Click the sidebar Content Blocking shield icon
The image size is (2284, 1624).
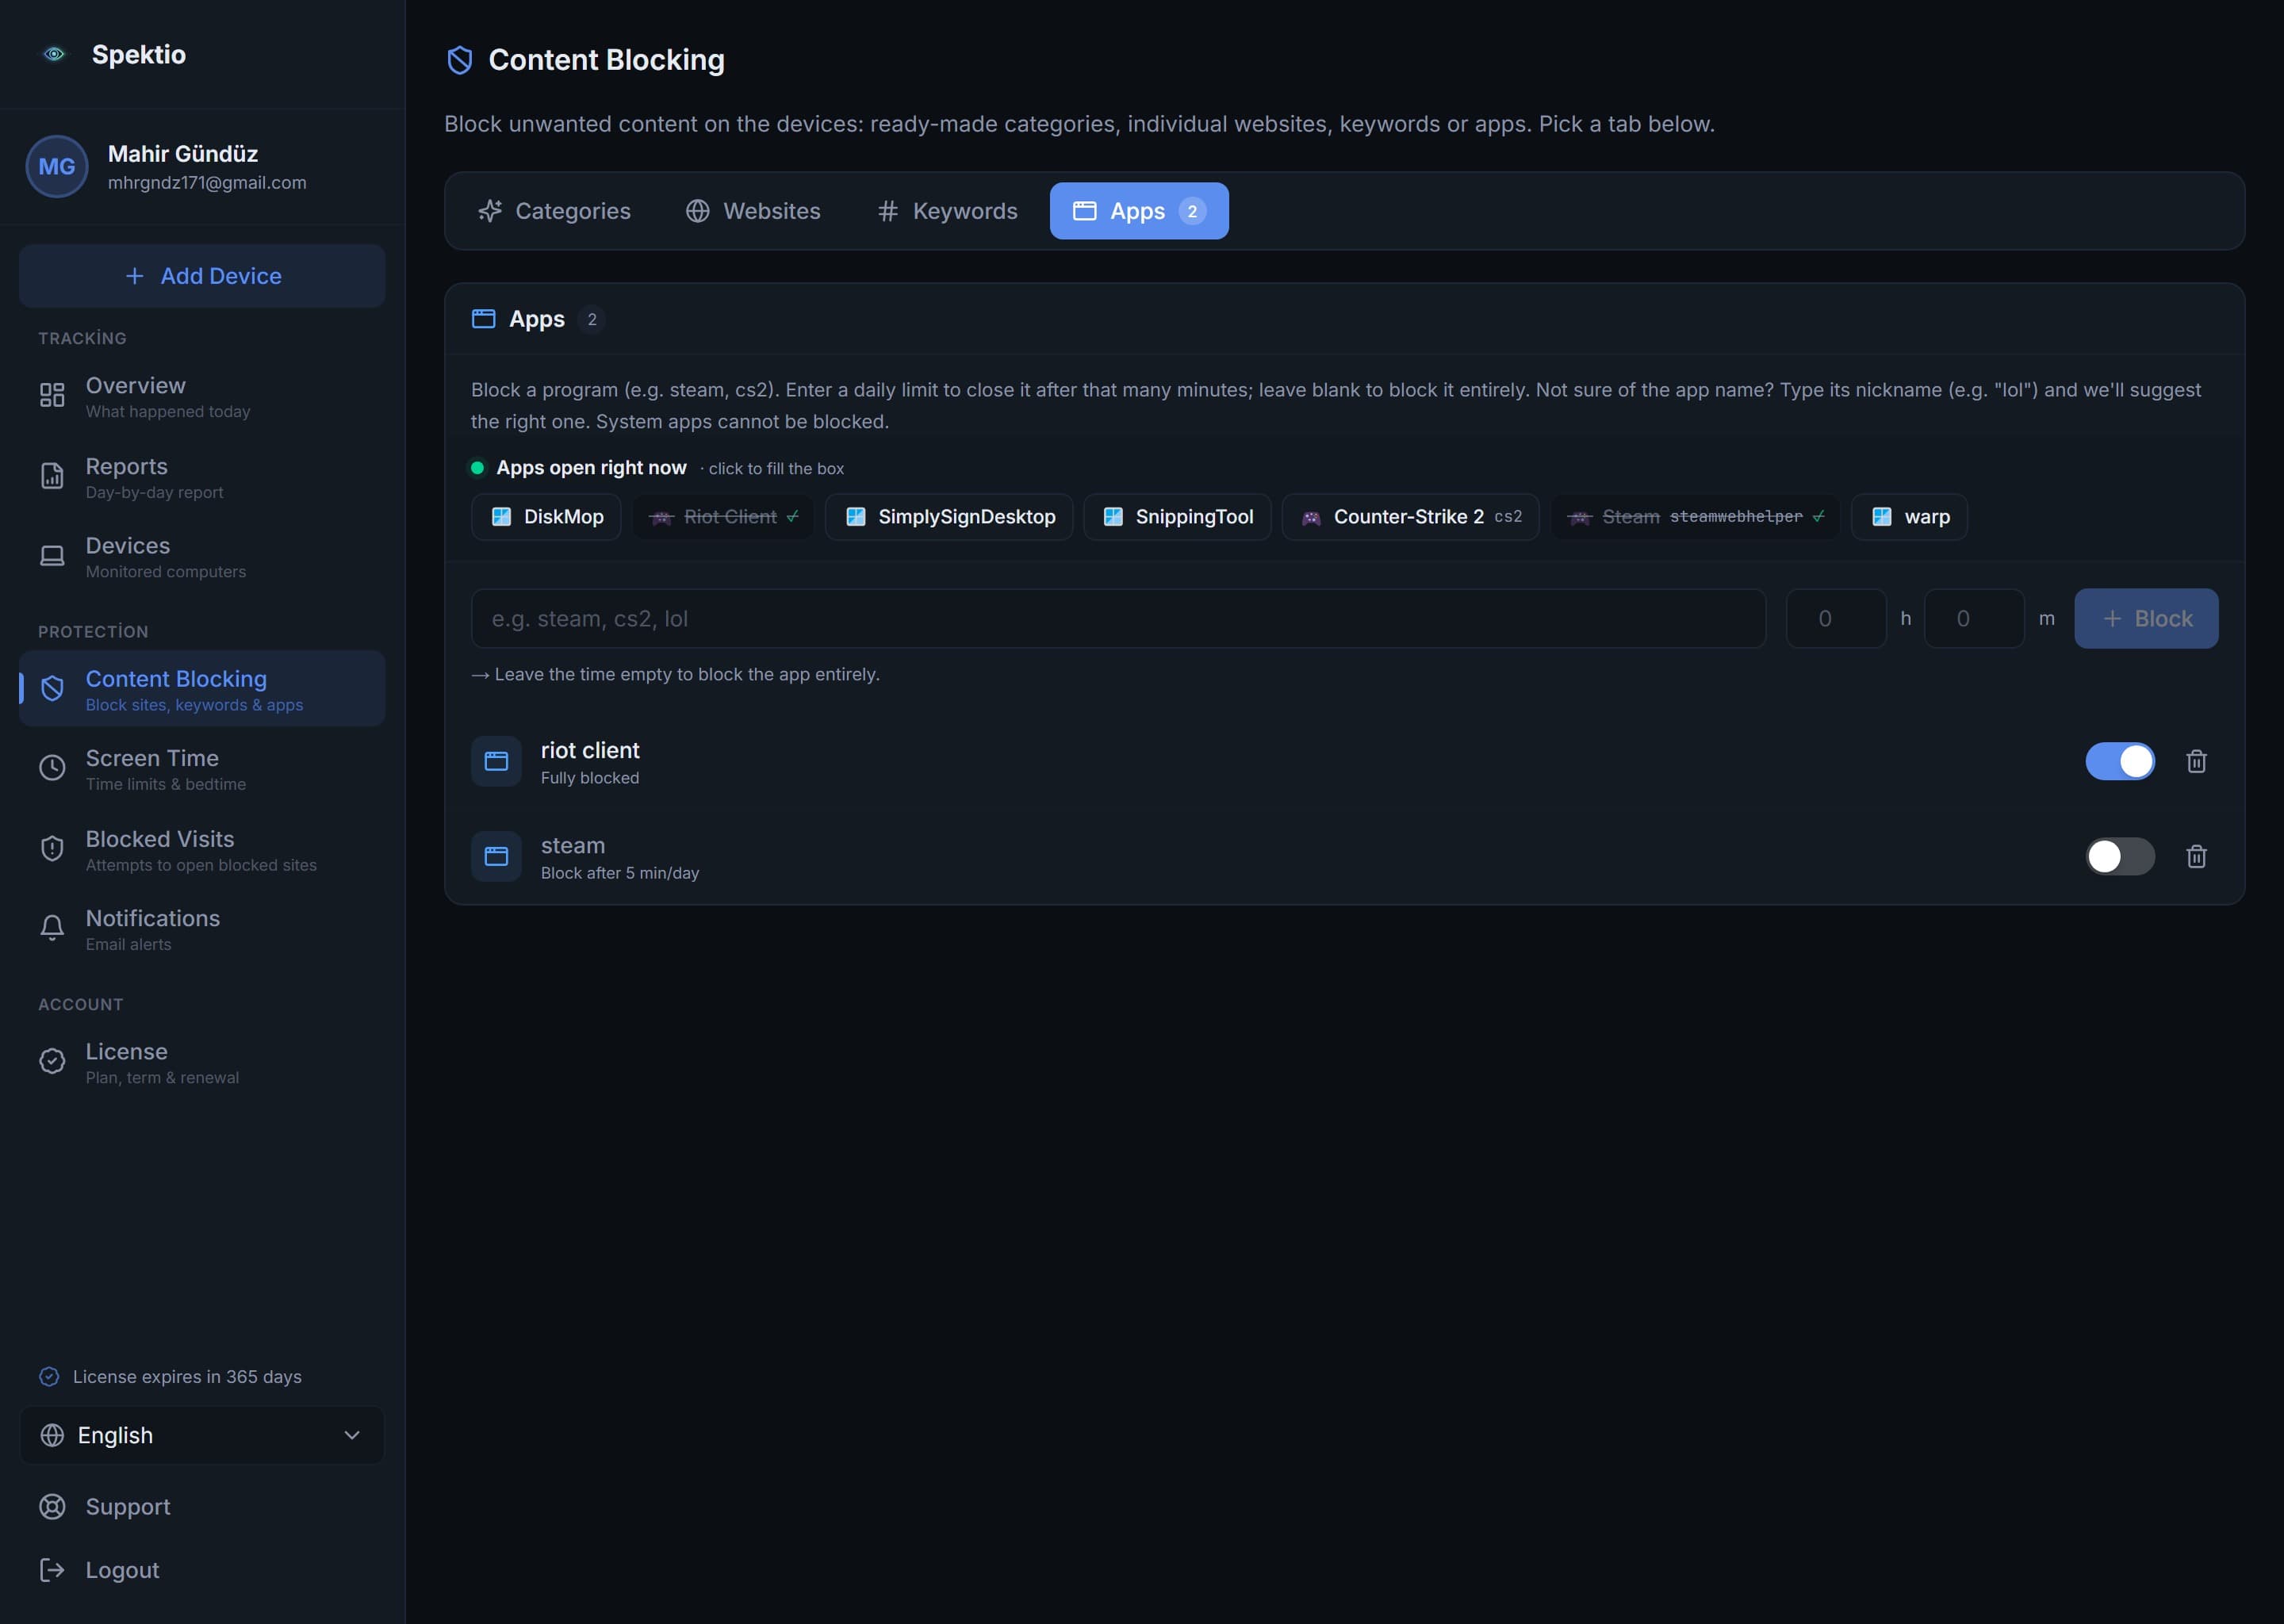click(x=52, y=688)
